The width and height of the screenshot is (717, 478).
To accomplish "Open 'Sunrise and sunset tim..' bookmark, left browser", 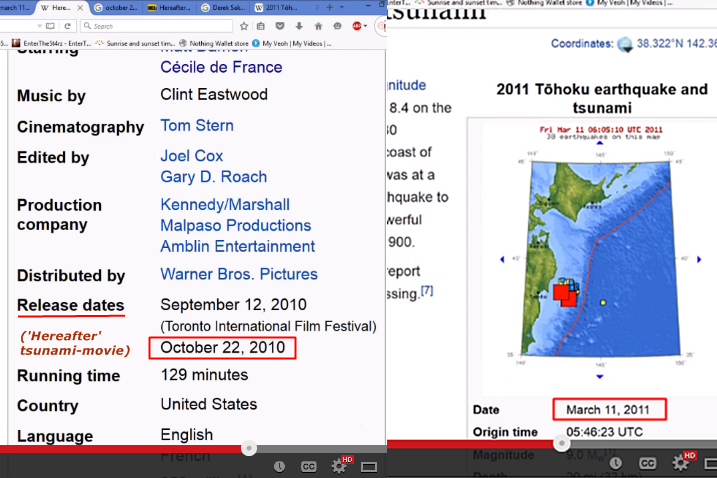I will tap(135, 43).
